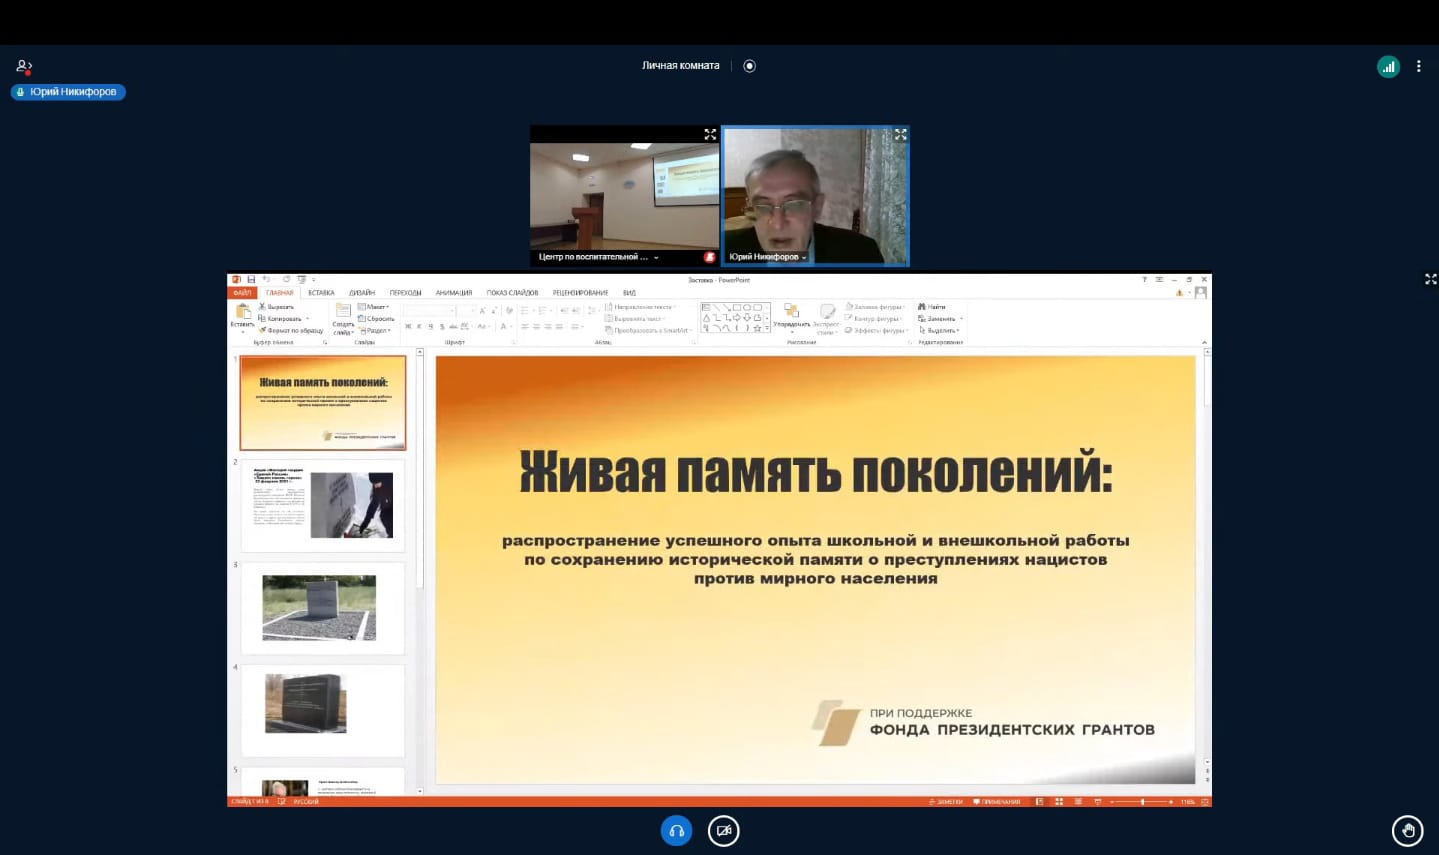Check the connection quality indicator
Viewport: 1439px width, 855px height.
click(1388, 67)
